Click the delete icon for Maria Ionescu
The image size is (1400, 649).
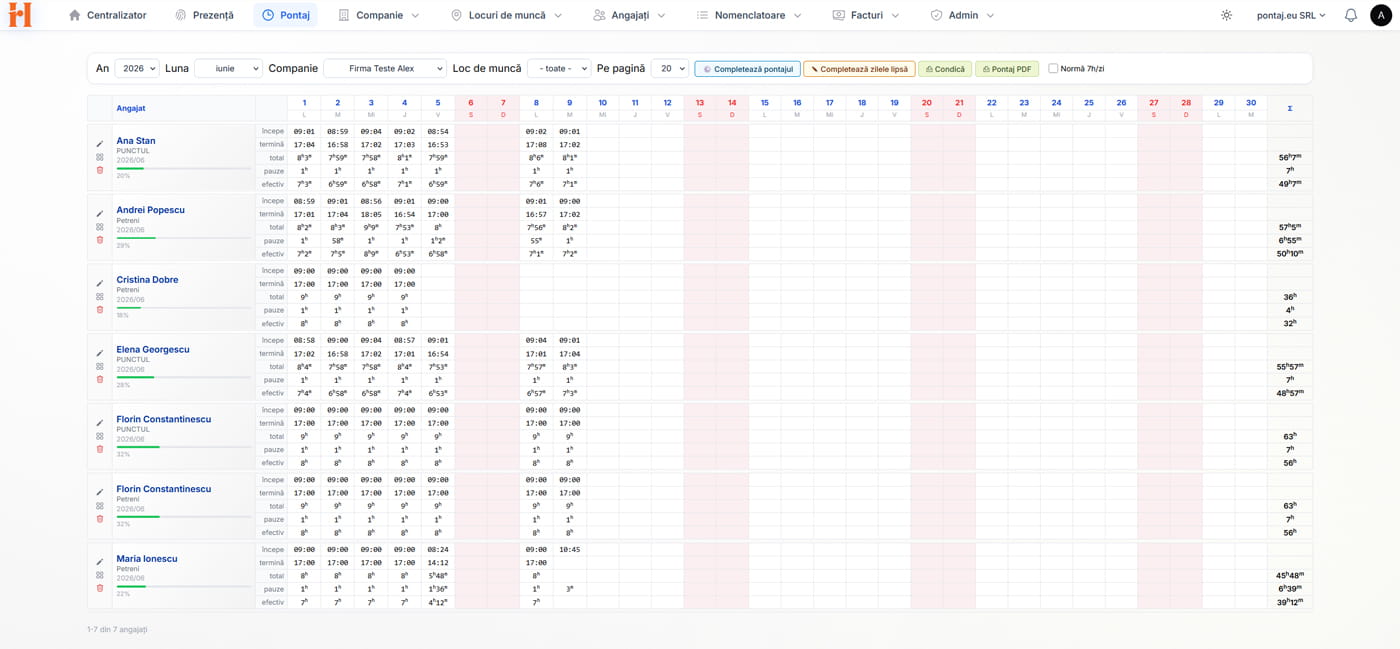[x=100, y=588]
